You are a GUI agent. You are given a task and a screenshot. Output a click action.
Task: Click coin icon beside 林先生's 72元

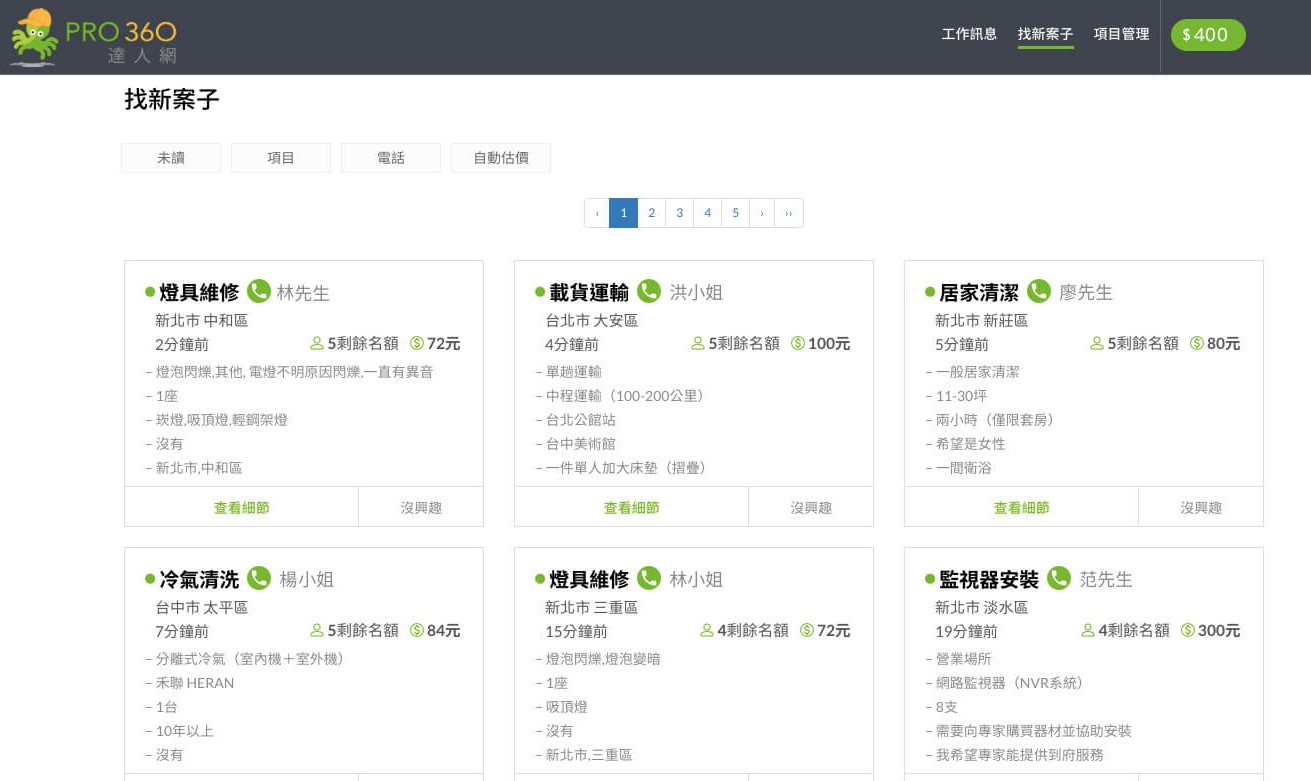417,343
